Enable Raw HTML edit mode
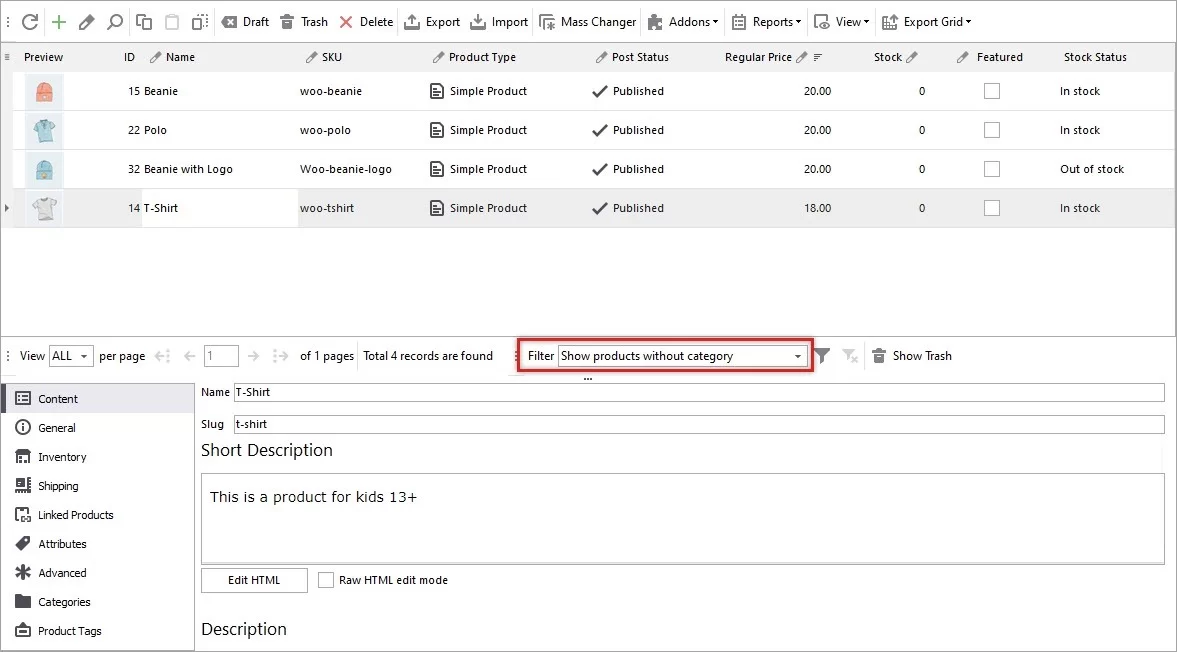Screen dimensions: 1177x652 coord(325,580)
